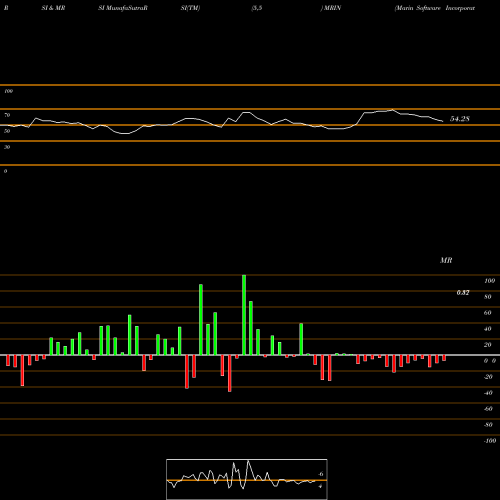Click the Marin Software Incorporated title text
Screen dimensions: 500x500
435,8
